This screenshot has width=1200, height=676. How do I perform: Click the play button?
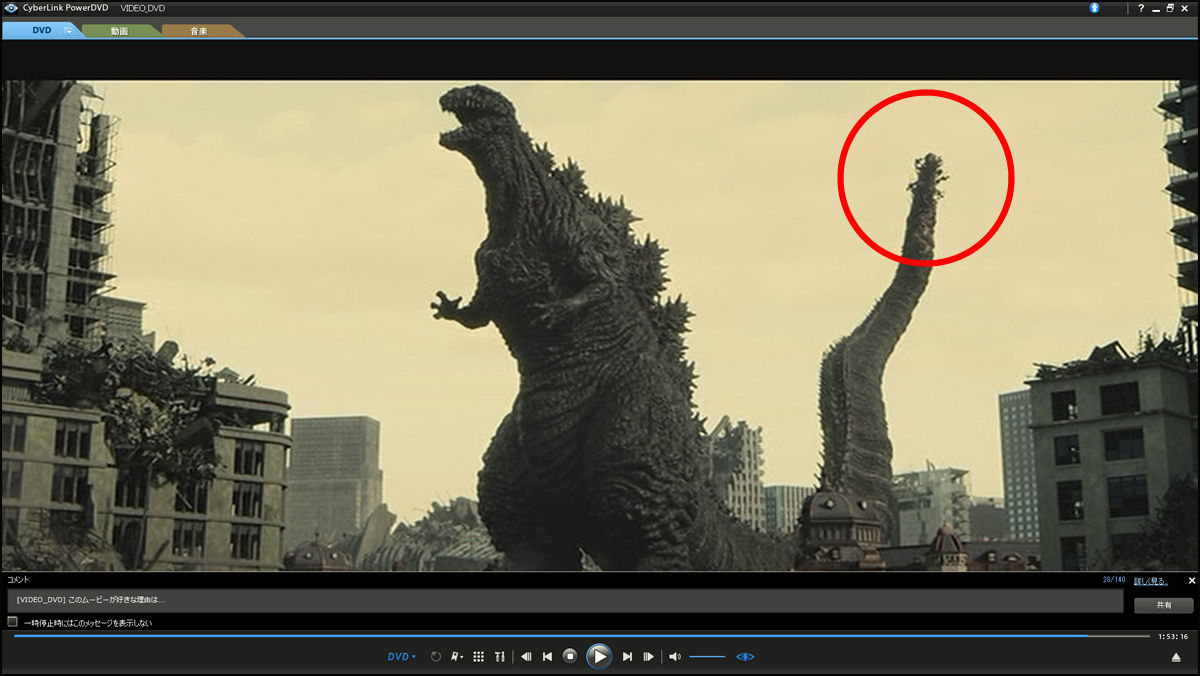[x=598, y=656]
